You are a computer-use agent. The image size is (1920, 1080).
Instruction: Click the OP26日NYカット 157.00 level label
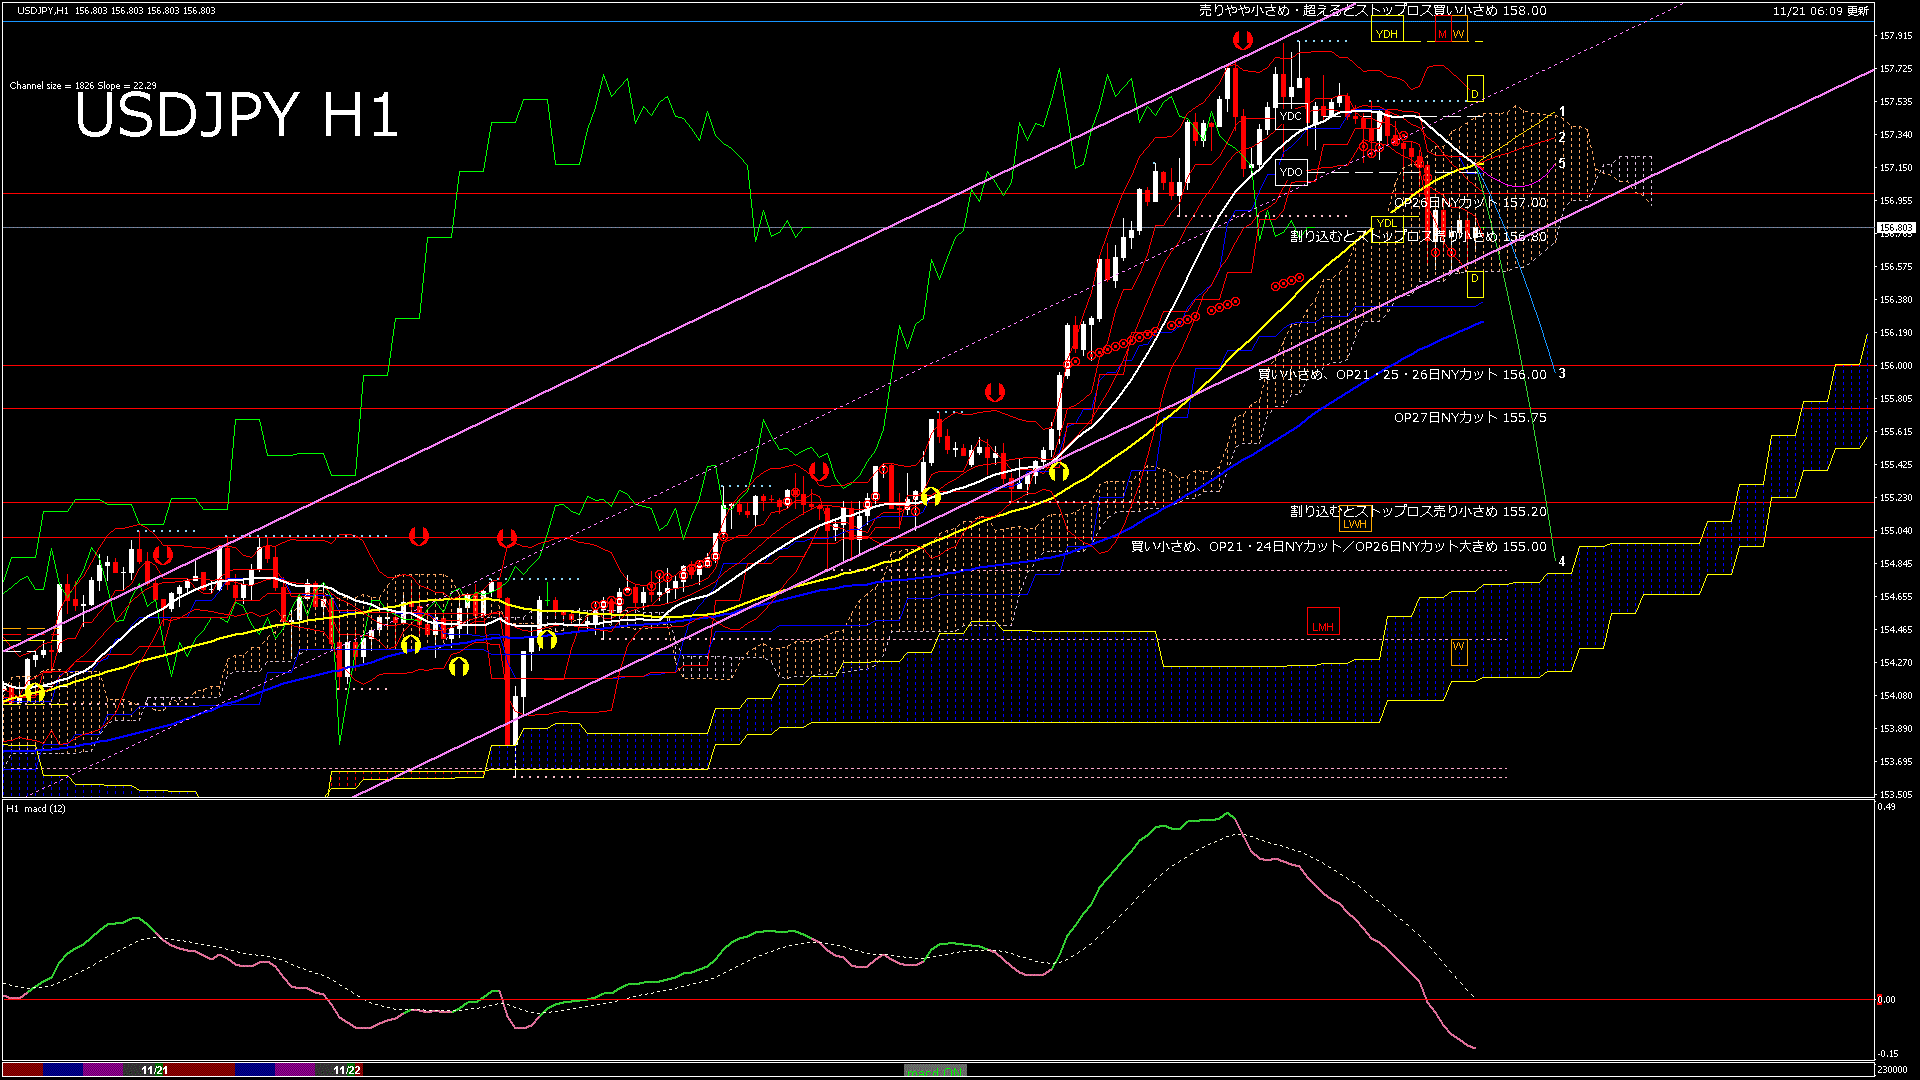1470,203
